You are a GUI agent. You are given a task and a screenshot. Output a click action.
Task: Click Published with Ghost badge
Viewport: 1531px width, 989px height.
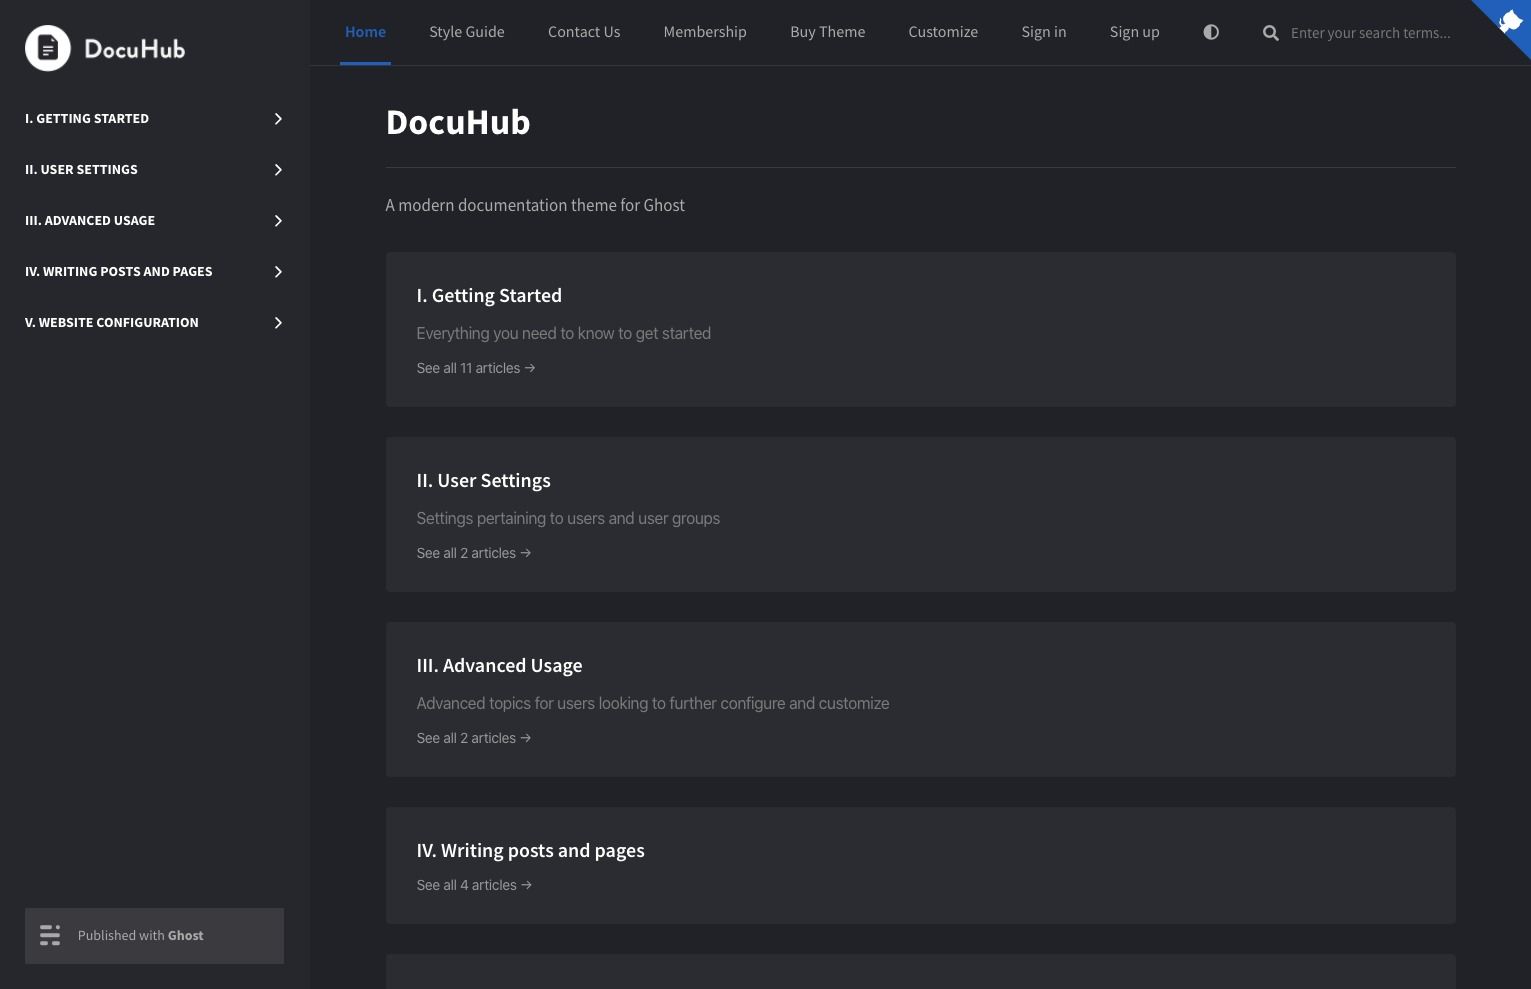[154, 936]
